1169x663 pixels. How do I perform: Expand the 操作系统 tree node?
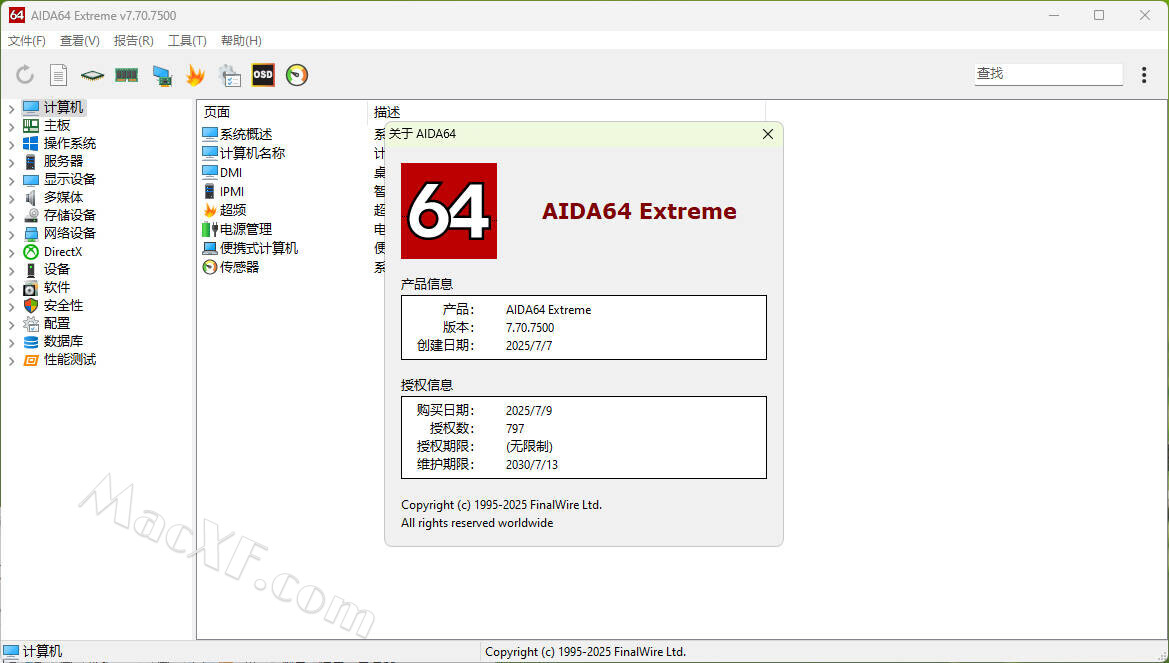click(x=11, y=144)
